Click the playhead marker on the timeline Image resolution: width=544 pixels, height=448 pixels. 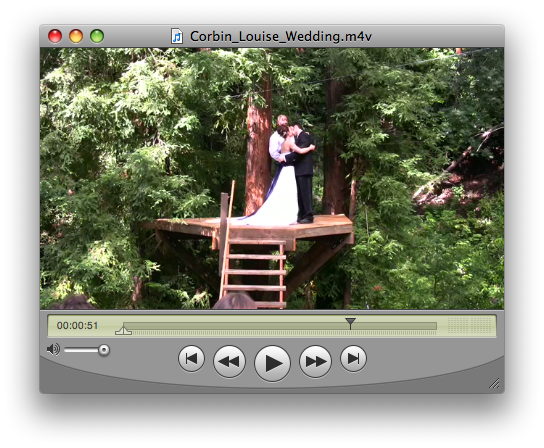(x=350, y=323)
